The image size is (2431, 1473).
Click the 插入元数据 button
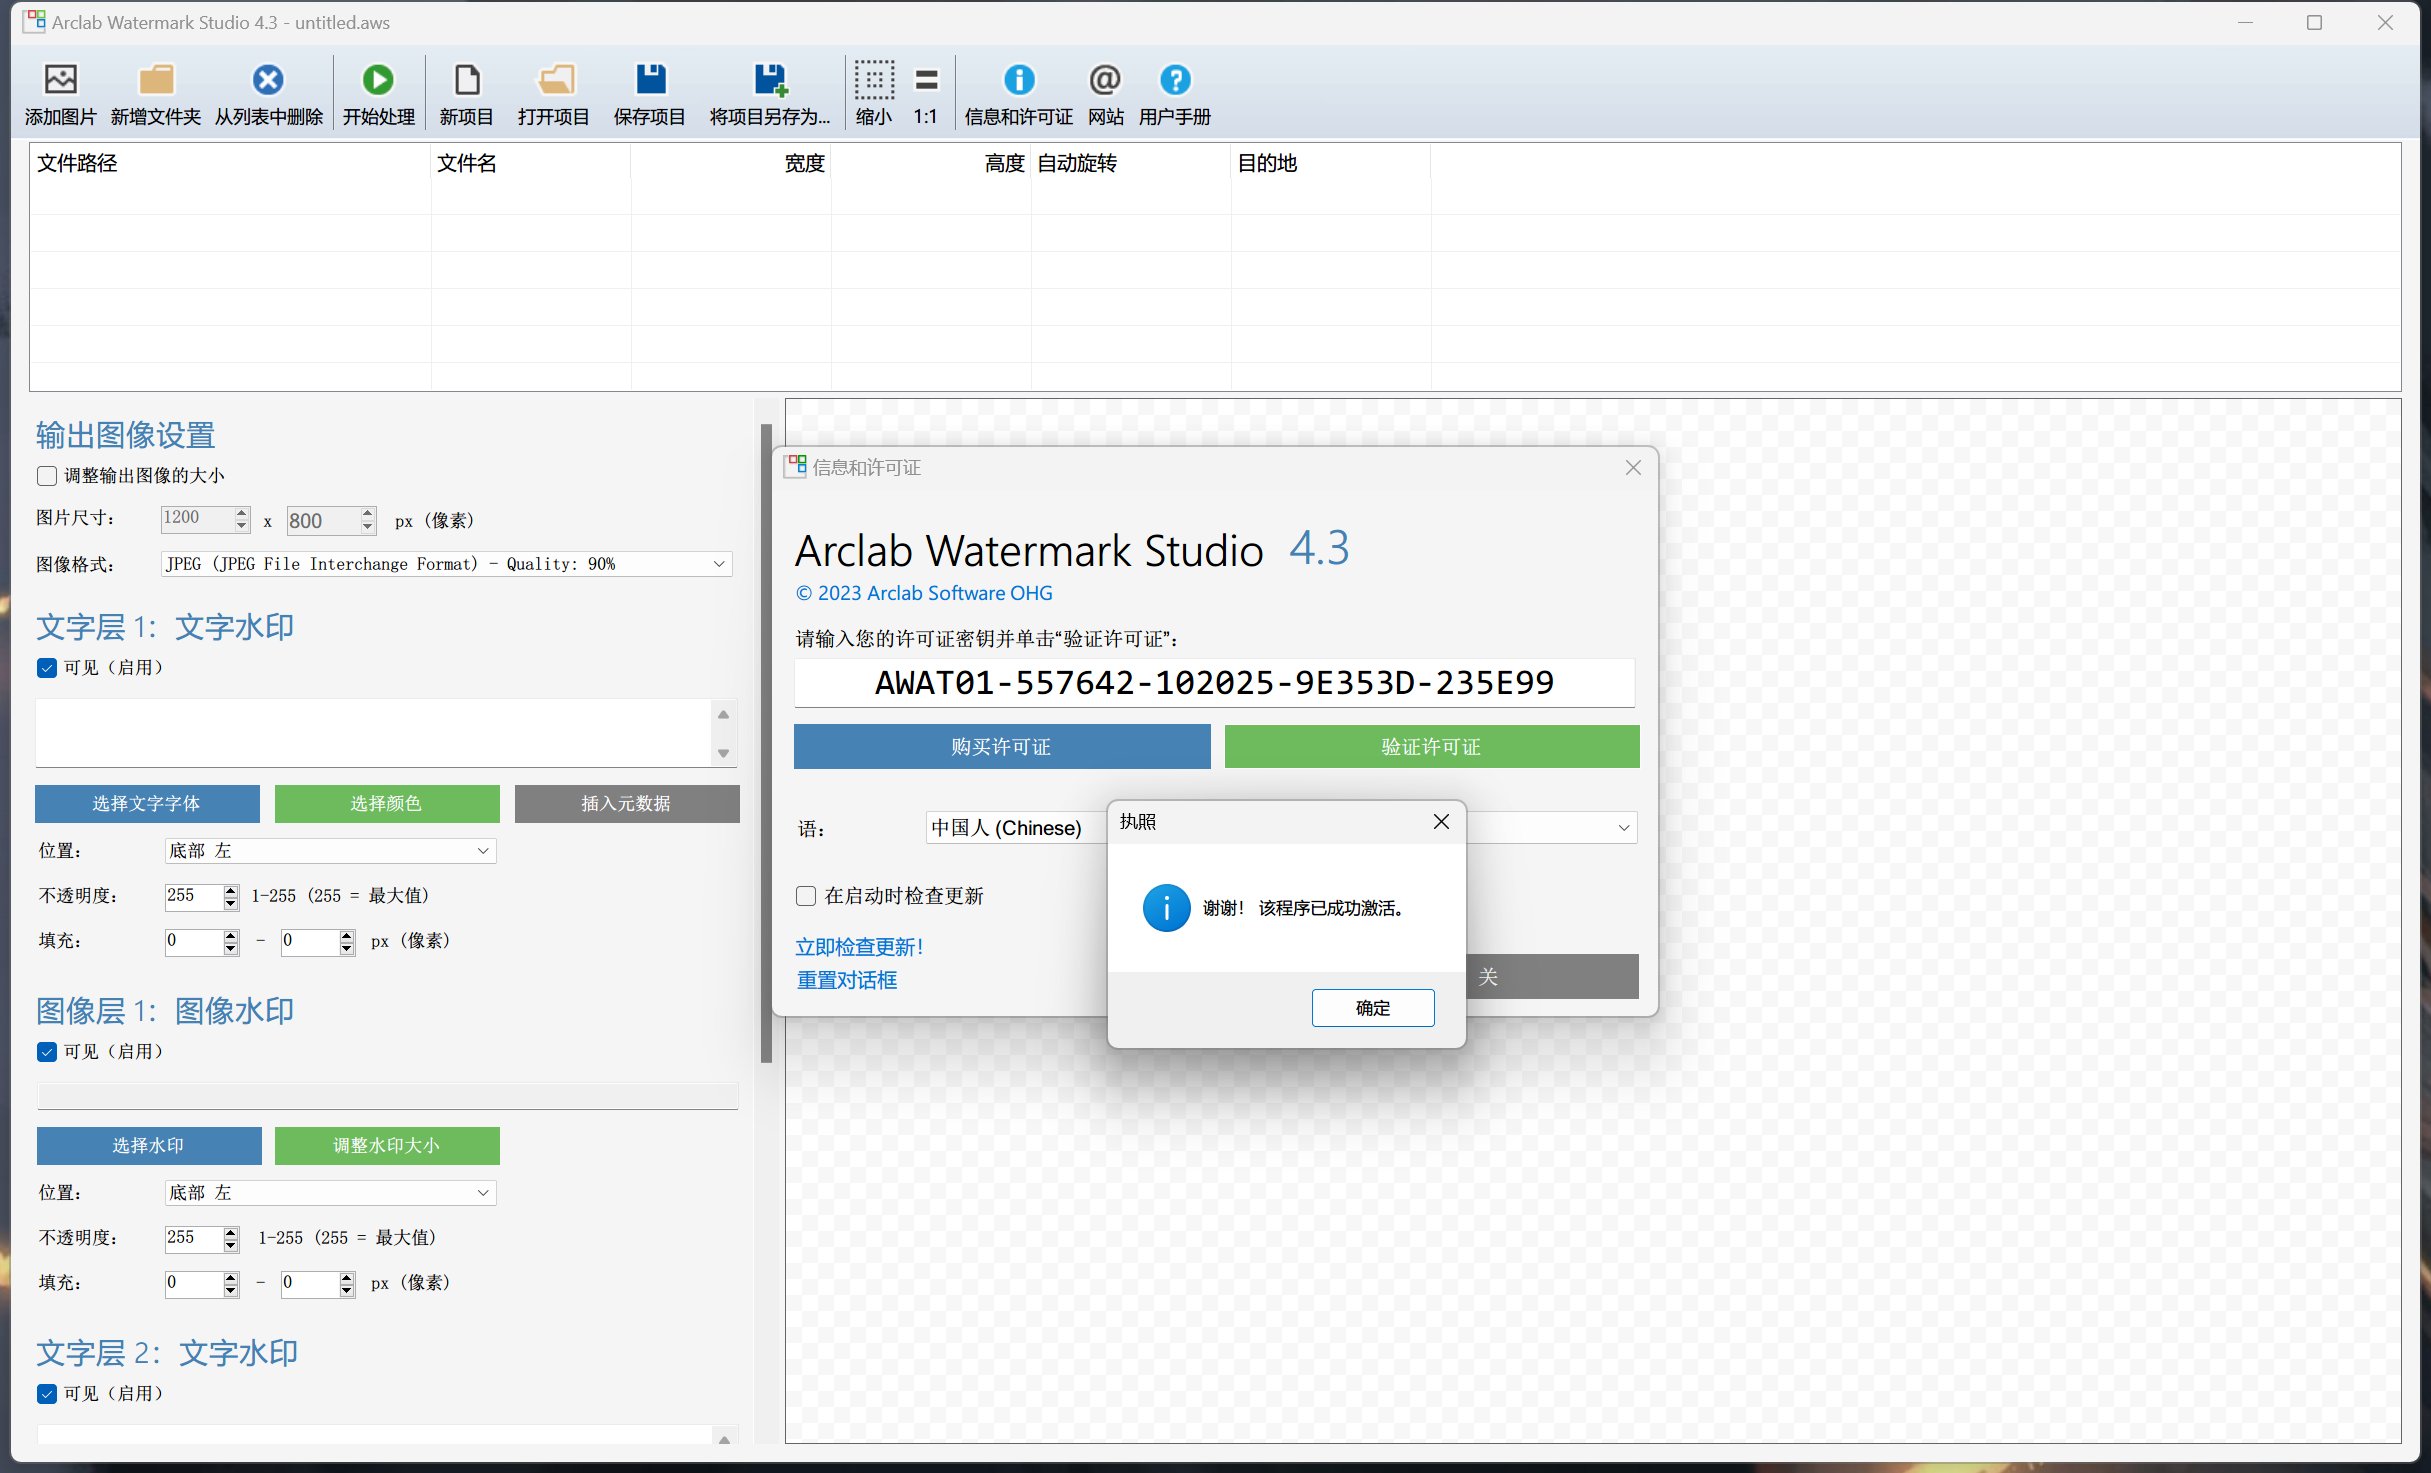(627, 803)
